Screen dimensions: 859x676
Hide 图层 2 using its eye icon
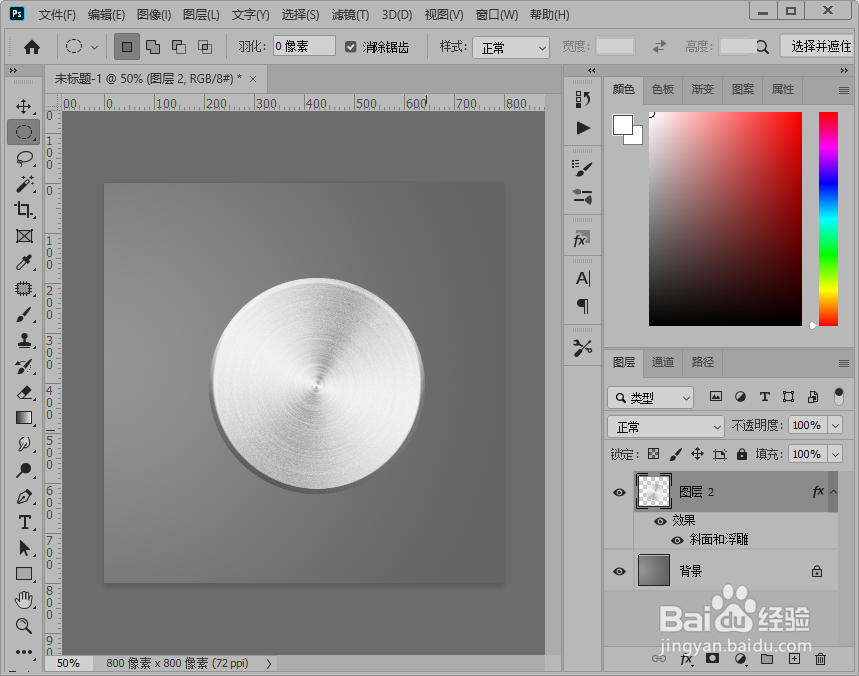(620, 492)
